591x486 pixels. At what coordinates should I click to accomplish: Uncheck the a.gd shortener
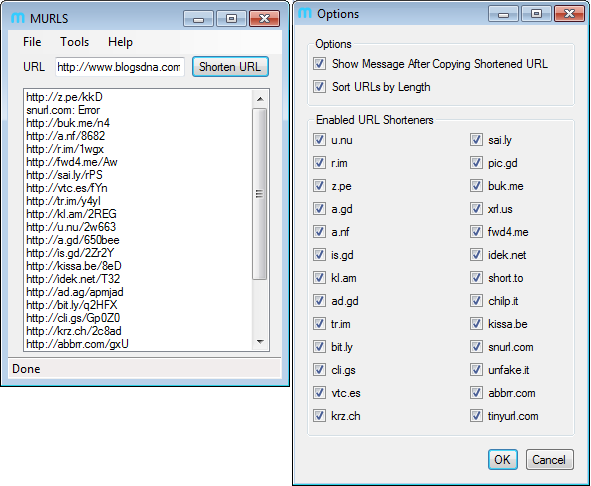tap(319, 209)
